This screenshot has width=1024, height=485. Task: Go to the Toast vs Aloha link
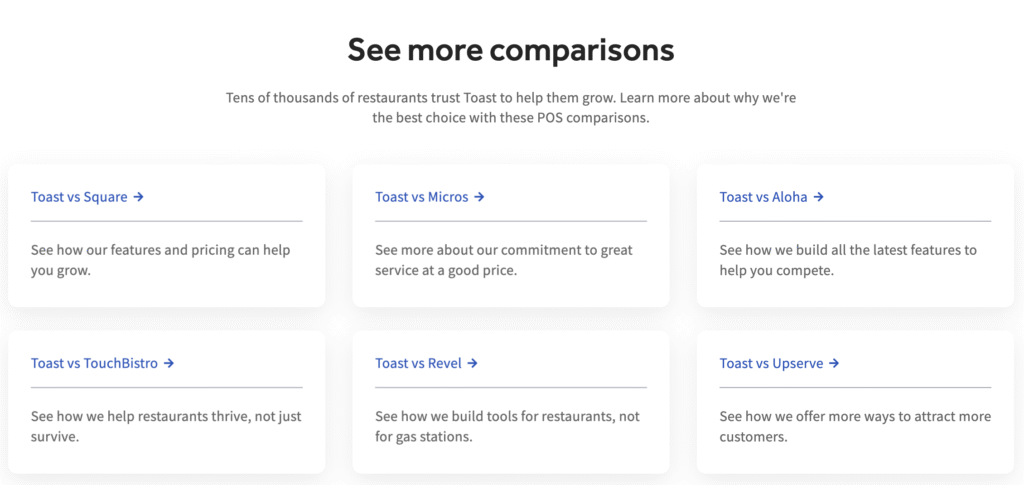(763, 197)
